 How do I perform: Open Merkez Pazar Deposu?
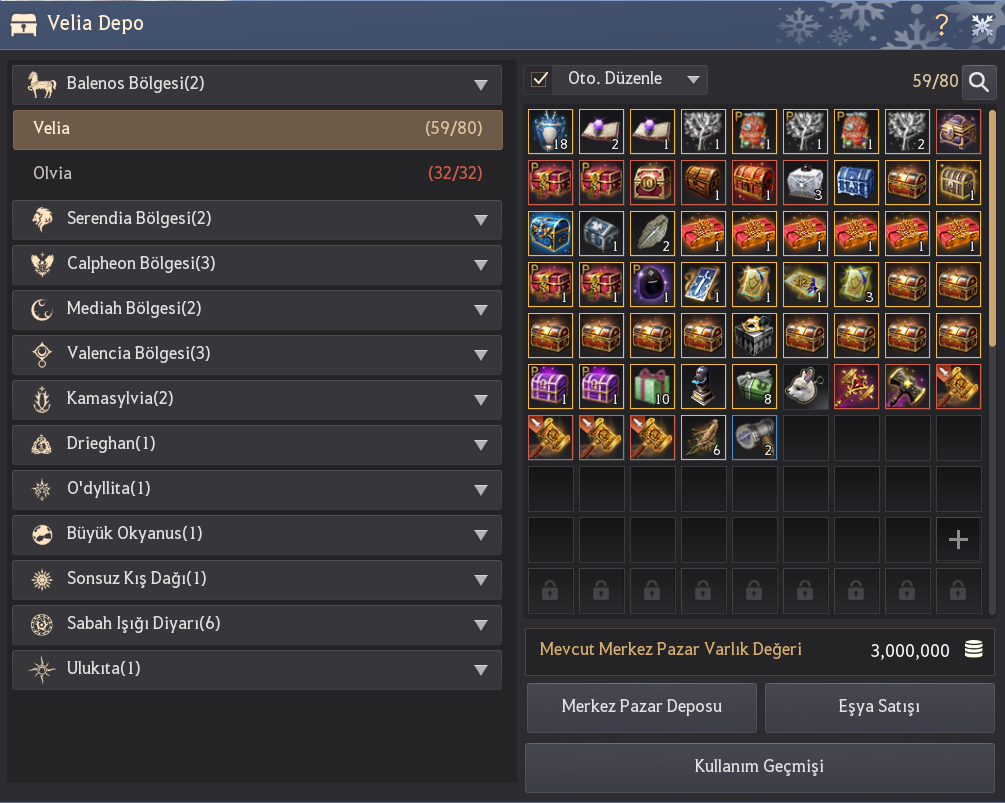point(642,707)
